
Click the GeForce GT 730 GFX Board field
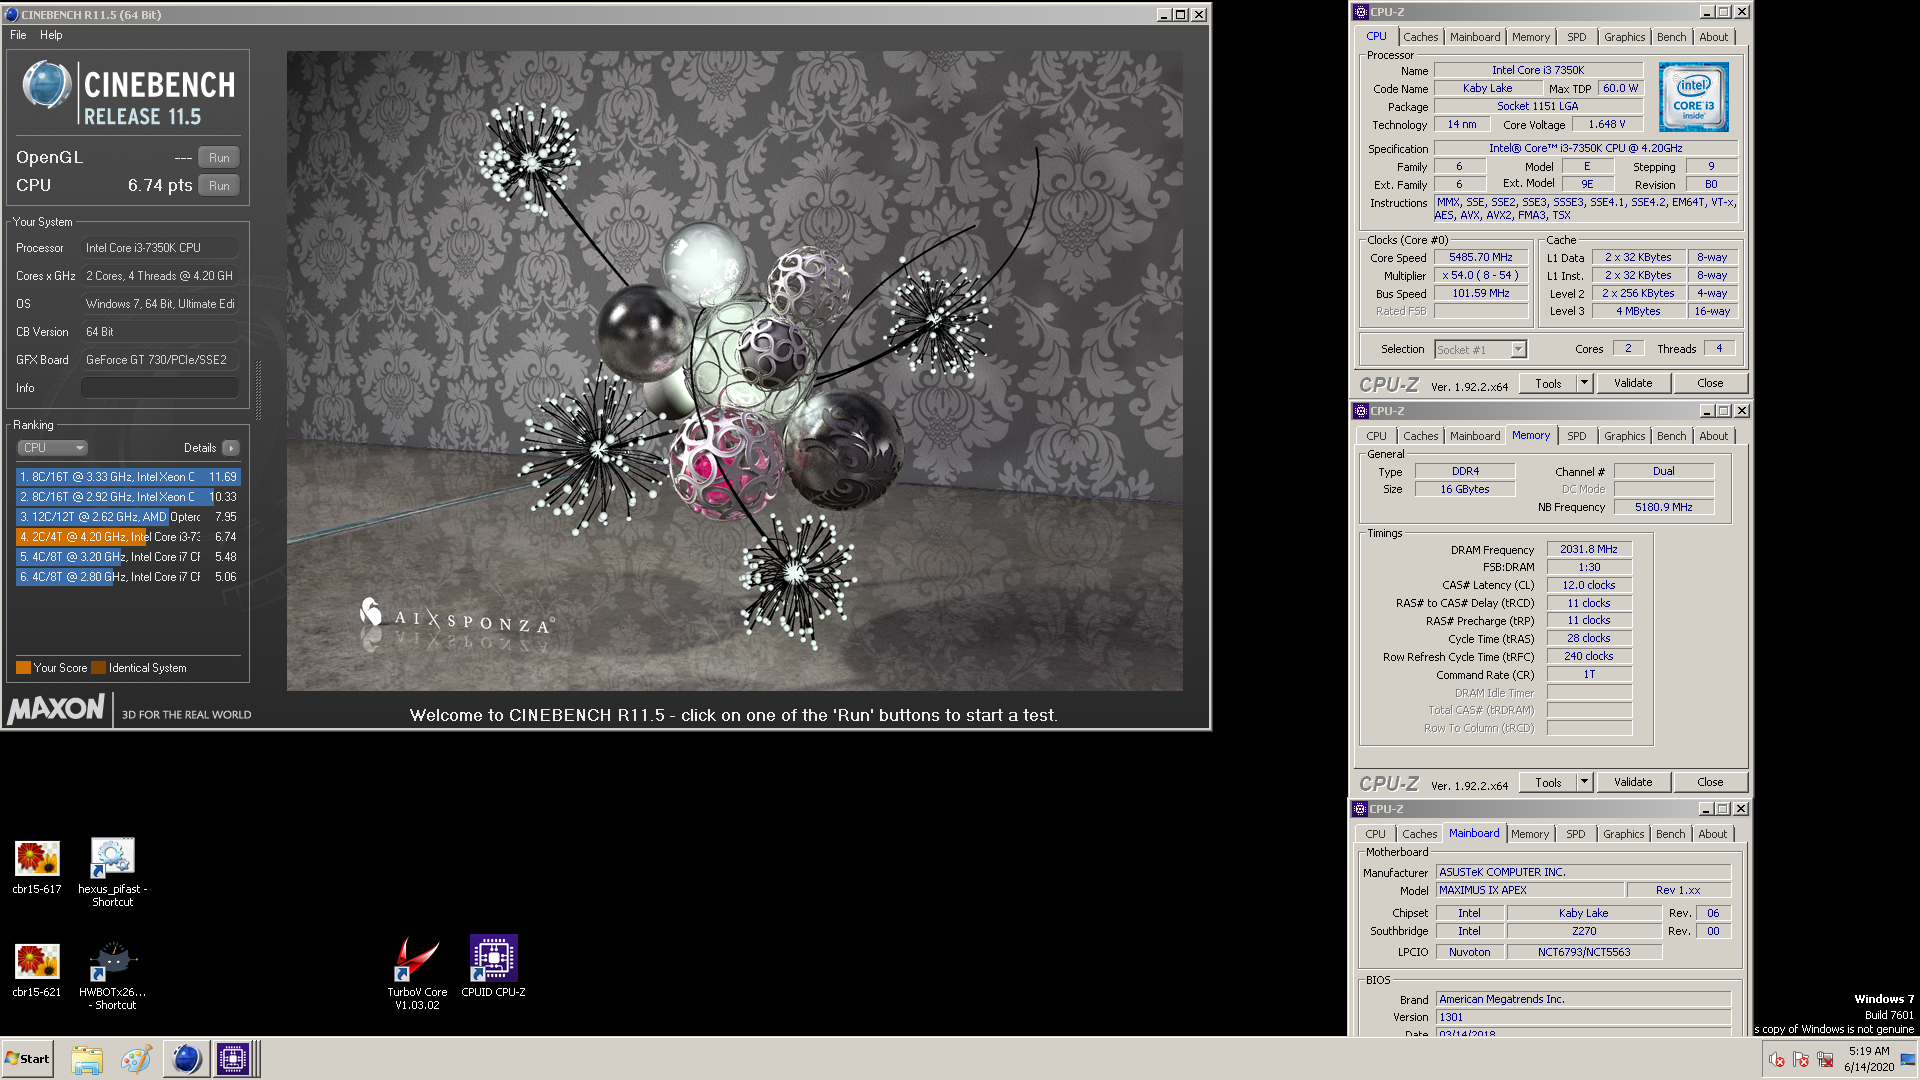[x=160, y=360]
